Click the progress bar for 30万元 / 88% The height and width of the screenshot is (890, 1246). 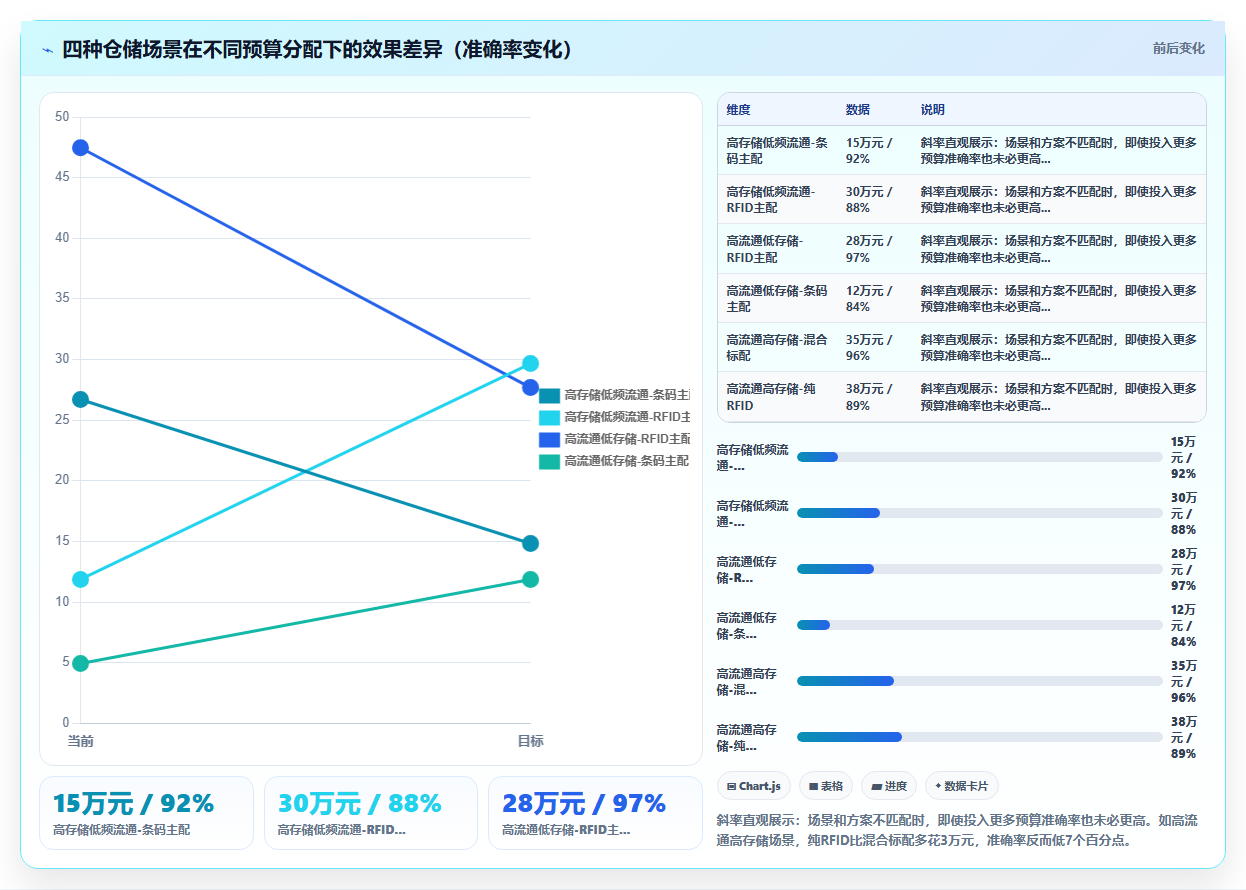click(979, 513)
